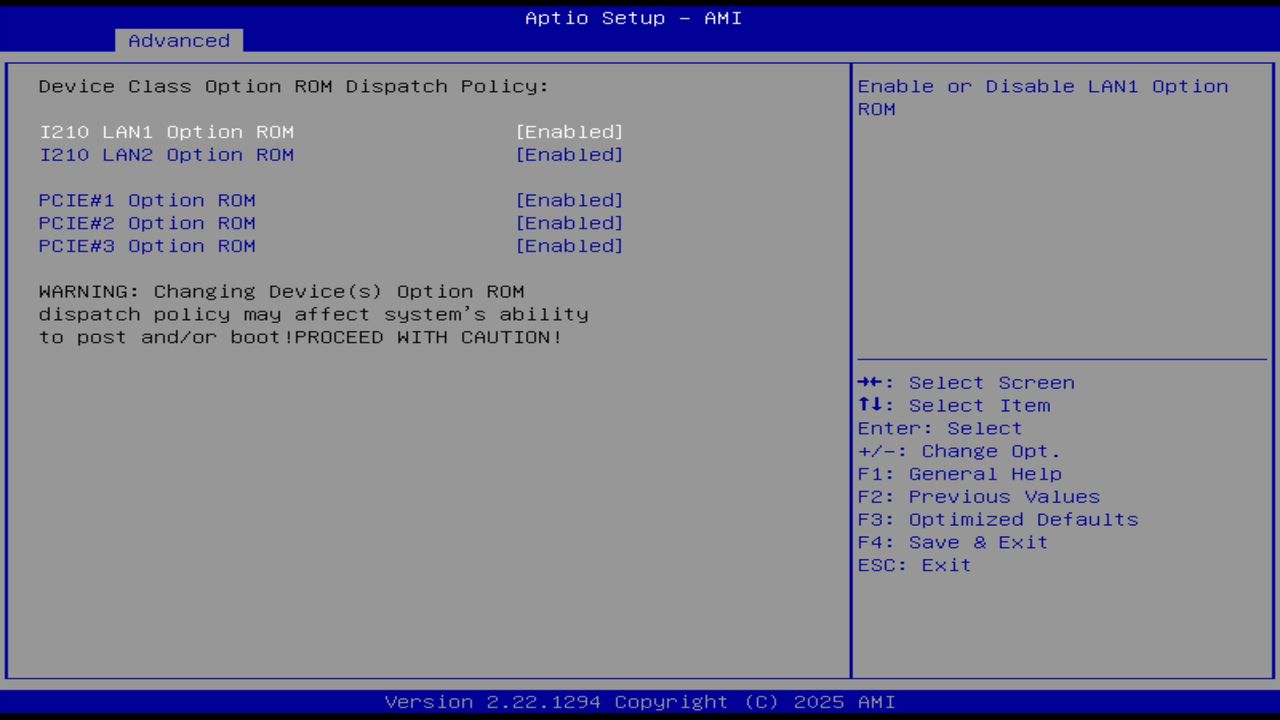Click F3 Optimized Defaults option

[x=997, y=519]
